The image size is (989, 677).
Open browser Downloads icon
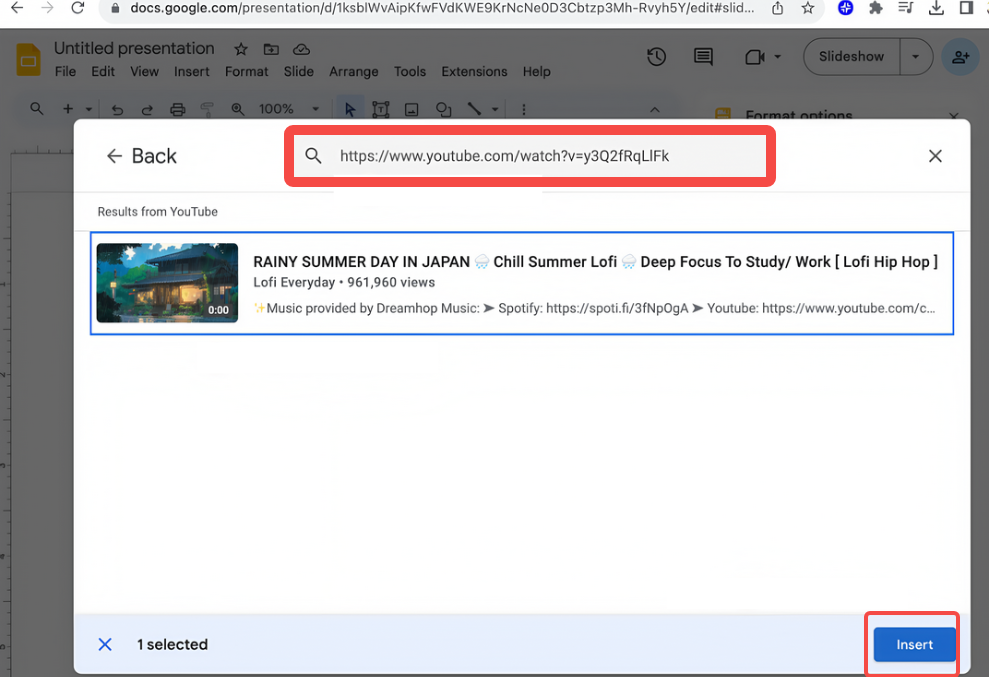[936, 8]
